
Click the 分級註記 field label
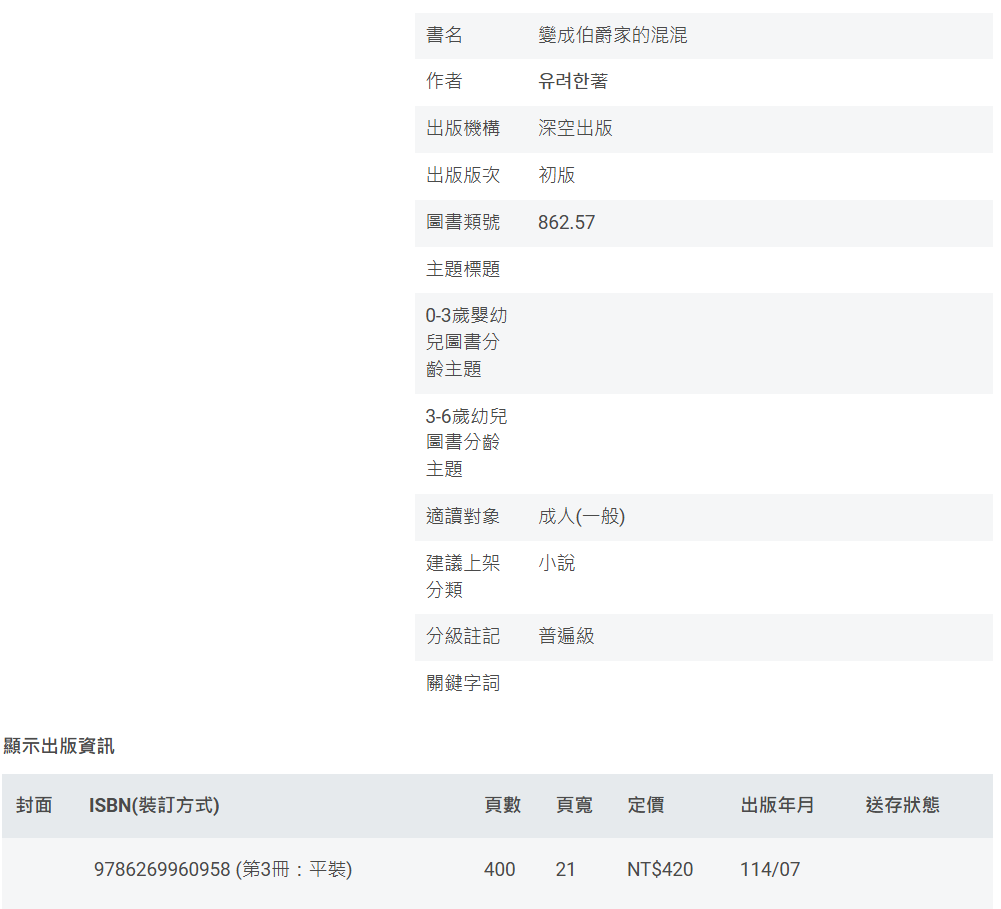coord(463,636)
